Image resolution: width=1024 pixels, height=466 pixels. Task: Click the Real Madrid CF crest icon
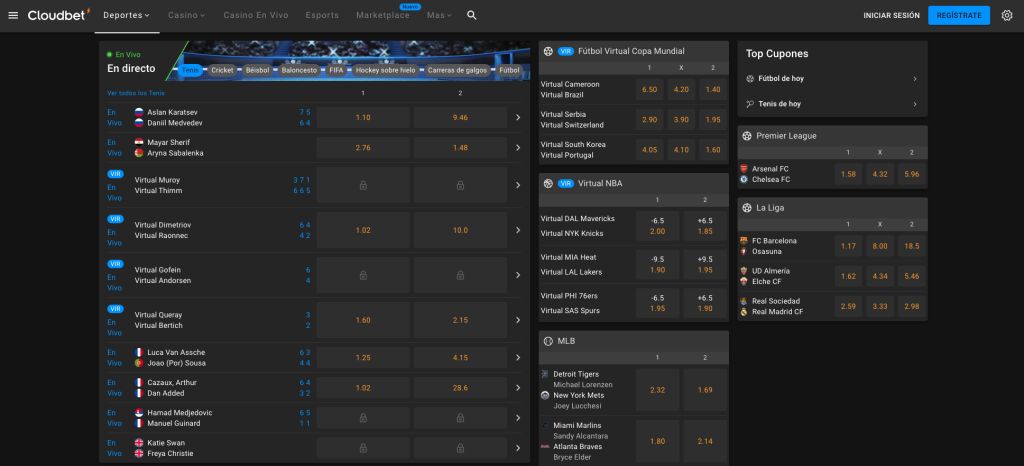pyautogui.click(x=744, y=312)
